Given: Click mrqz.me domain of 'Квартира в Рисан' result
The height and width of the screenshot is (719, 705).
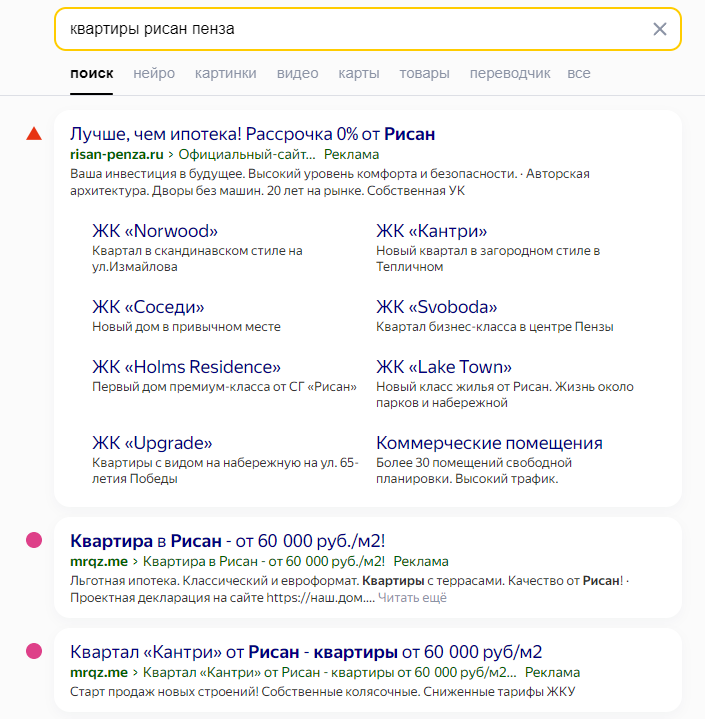Looking at the screenshot, I should point(99,561).
